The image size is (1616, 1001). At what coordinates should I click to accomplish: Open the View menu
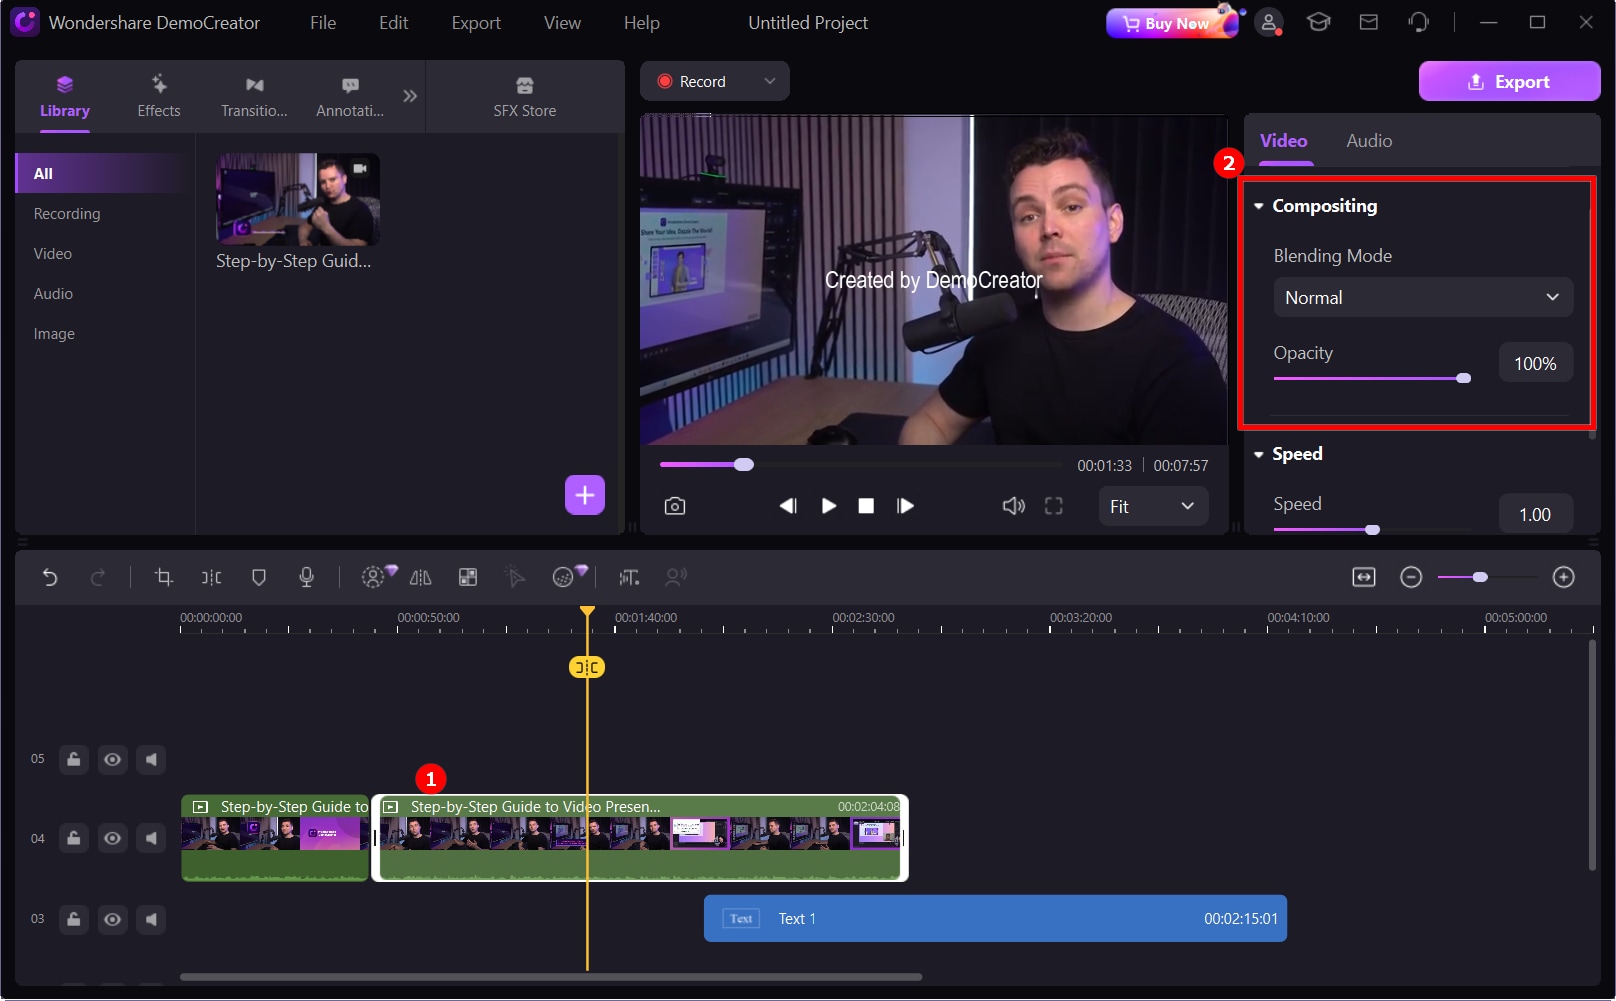point(562,22)
